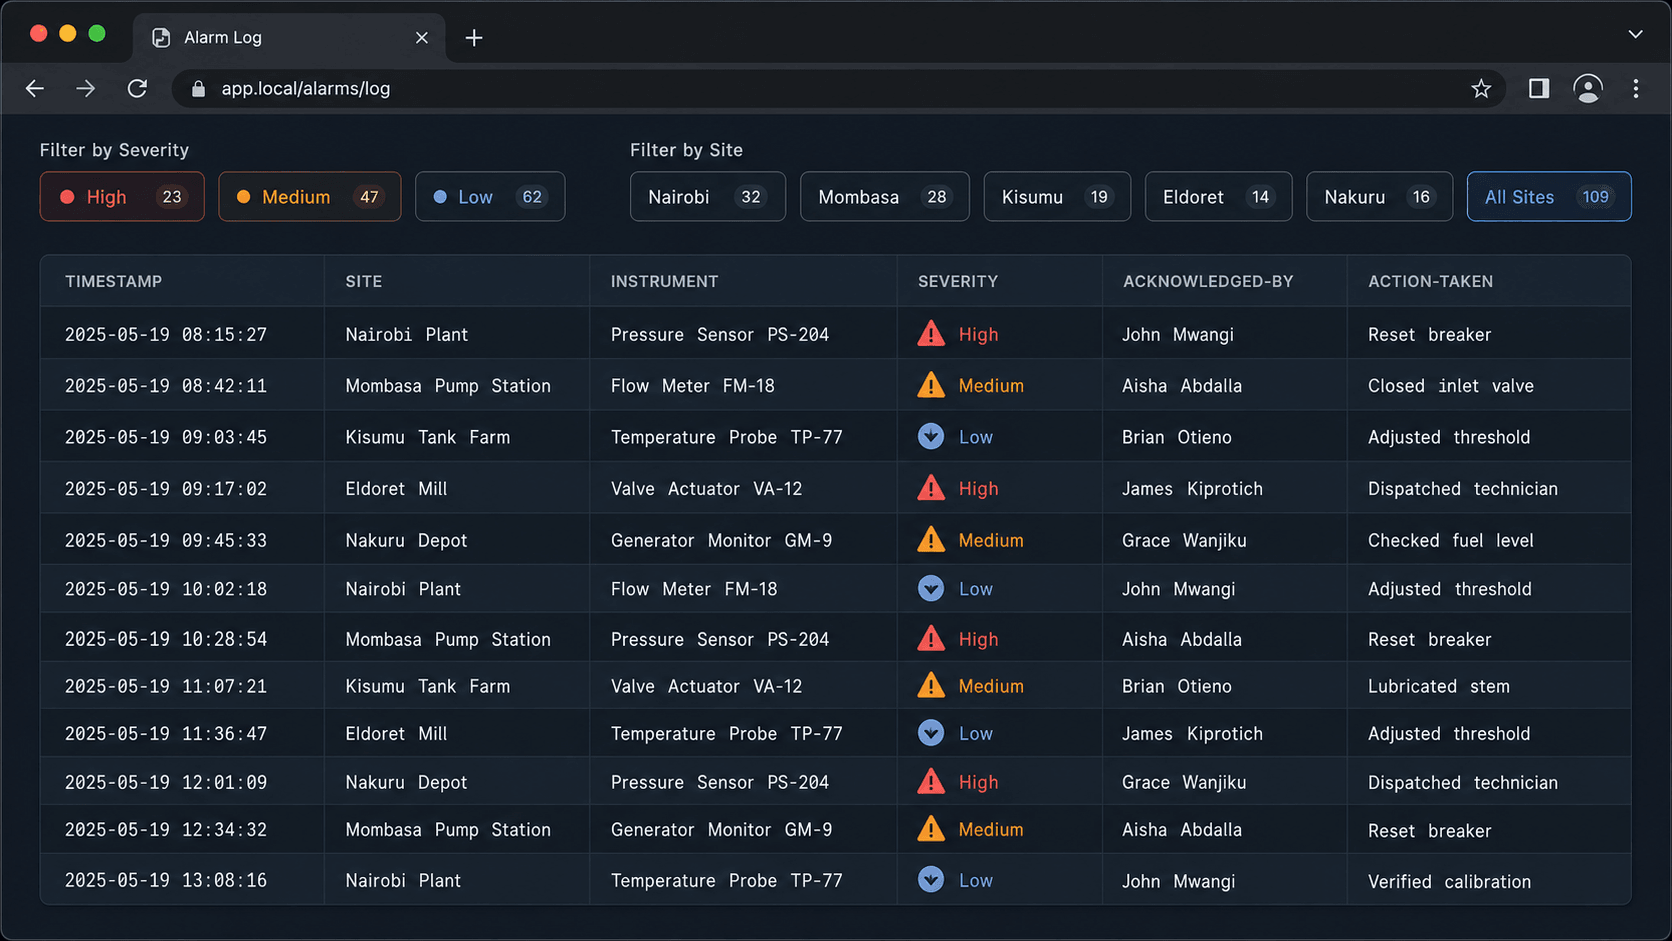Open a new browser tab
The image size is (1672, 941).
click(x=474, y=38)
